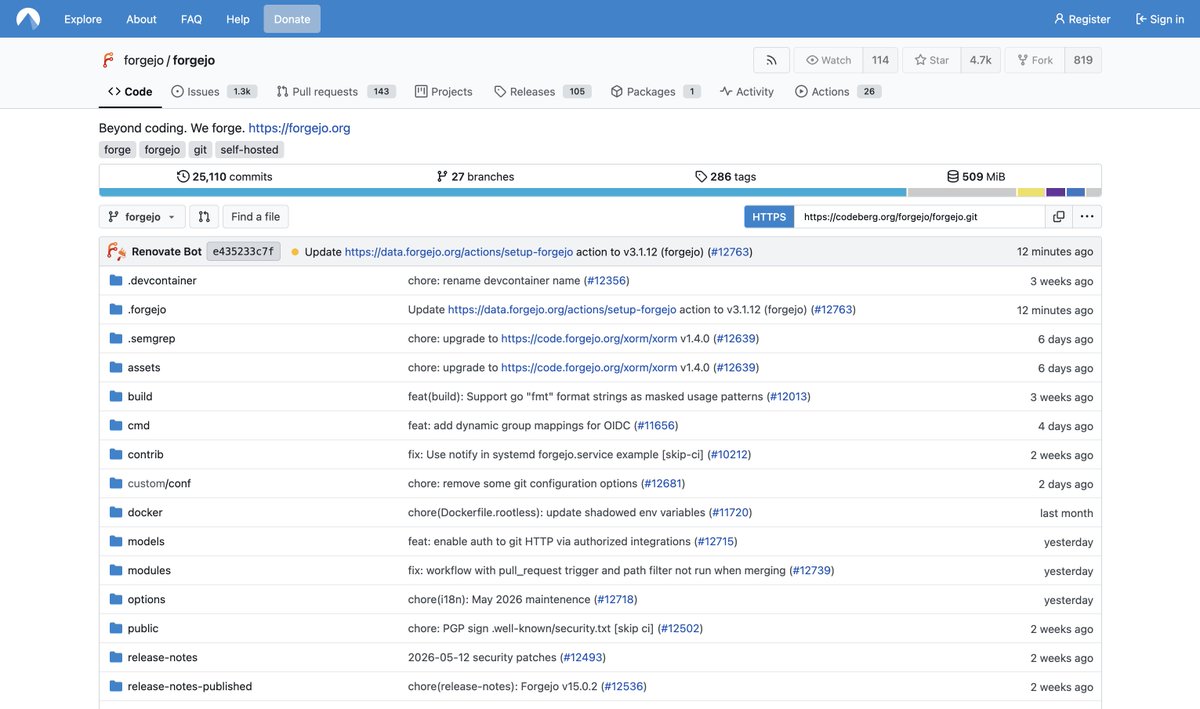Open the https://forgejo.org description link

[x=299, y=128]
